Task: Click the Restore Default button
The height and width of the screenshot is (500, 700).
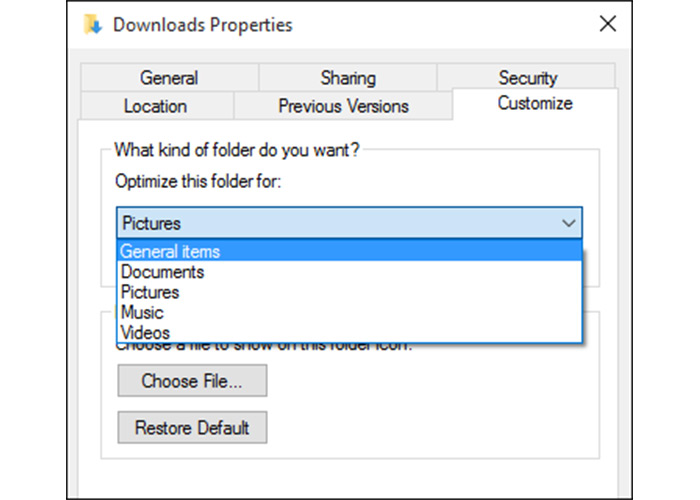Action: click(192, 428)
